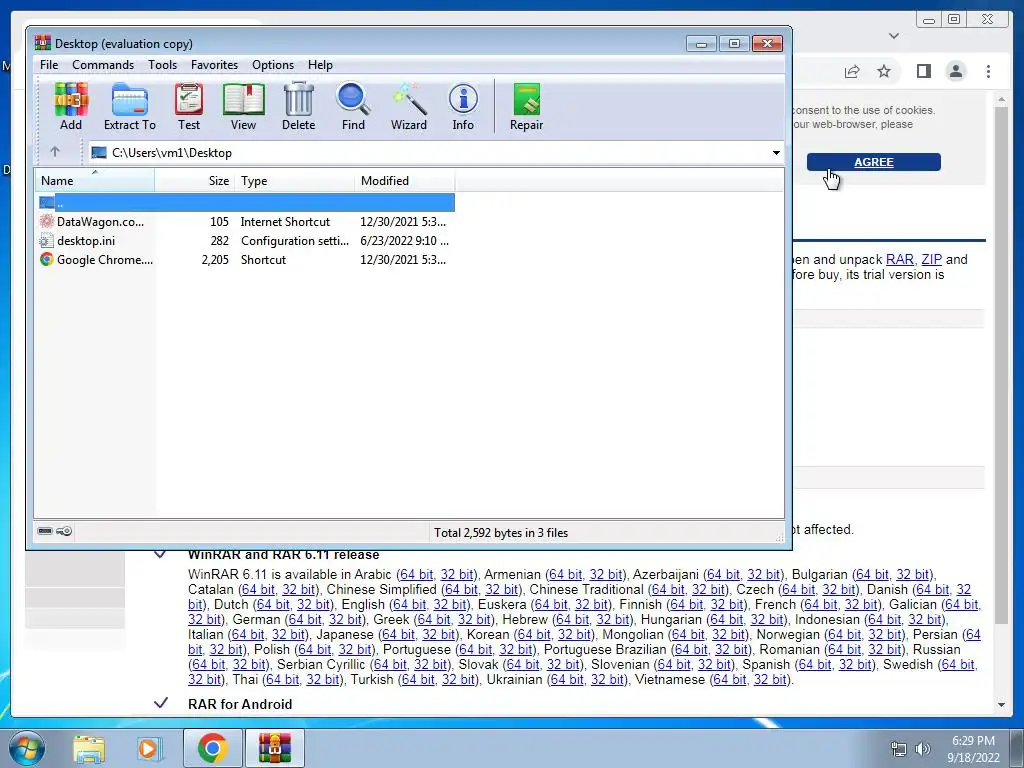Select the DataWagon.co... file name
Screen dimensions: 1024x768
point(100,222)
